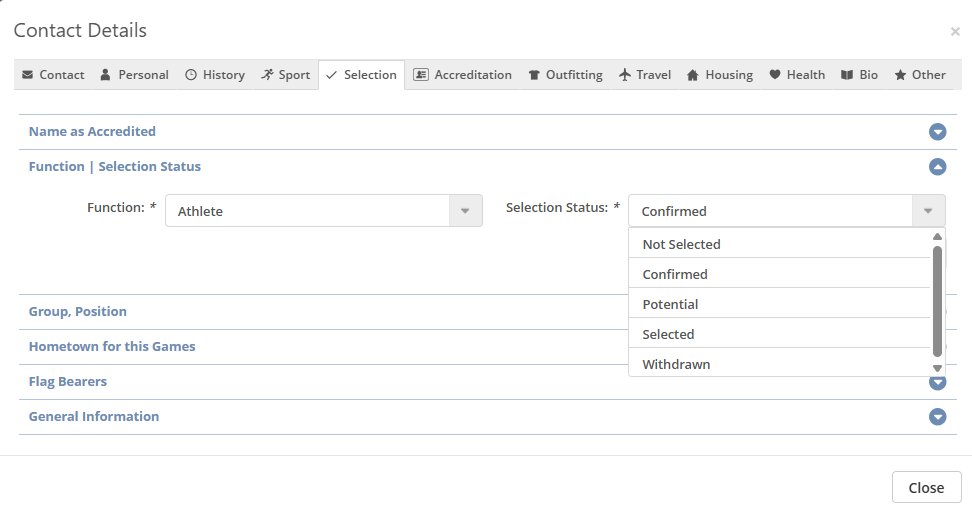Toggle the Selection Status dropdown arrow

[x=928, y=211]
